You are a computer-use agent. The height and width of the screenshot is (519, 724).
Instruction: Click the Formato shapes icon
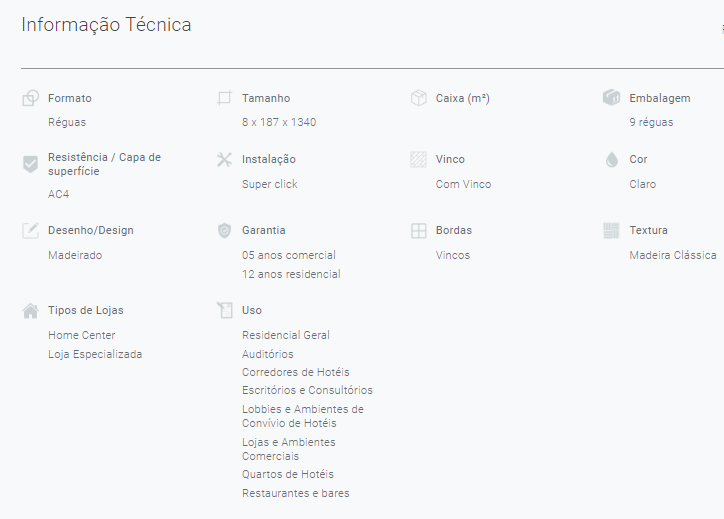pos(30,98)
